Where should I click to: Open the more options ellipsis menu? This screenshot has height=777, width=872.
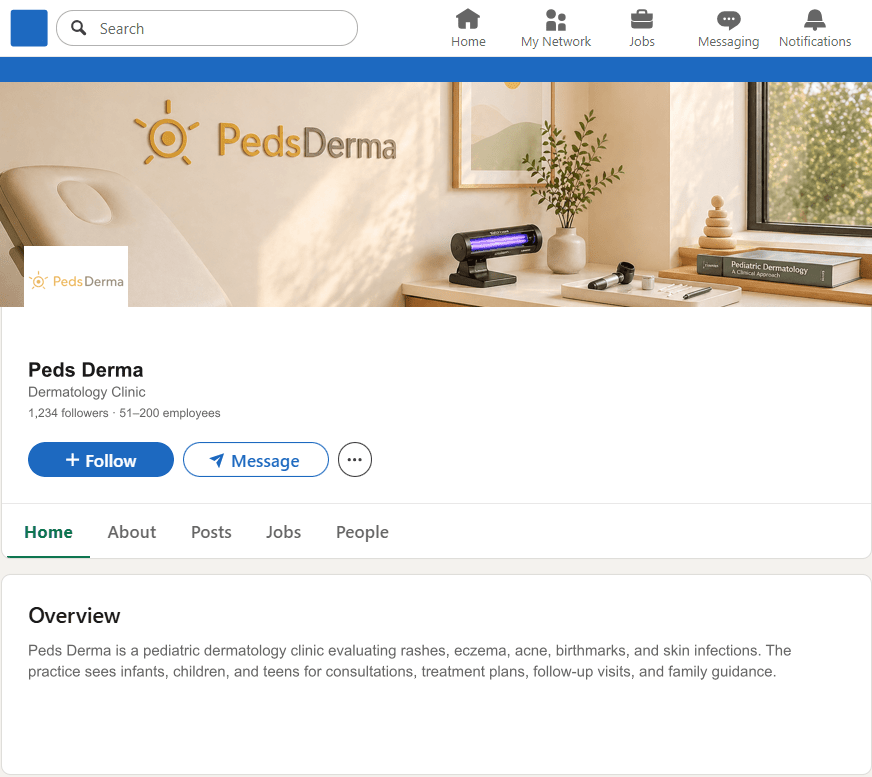pos(354,459)
